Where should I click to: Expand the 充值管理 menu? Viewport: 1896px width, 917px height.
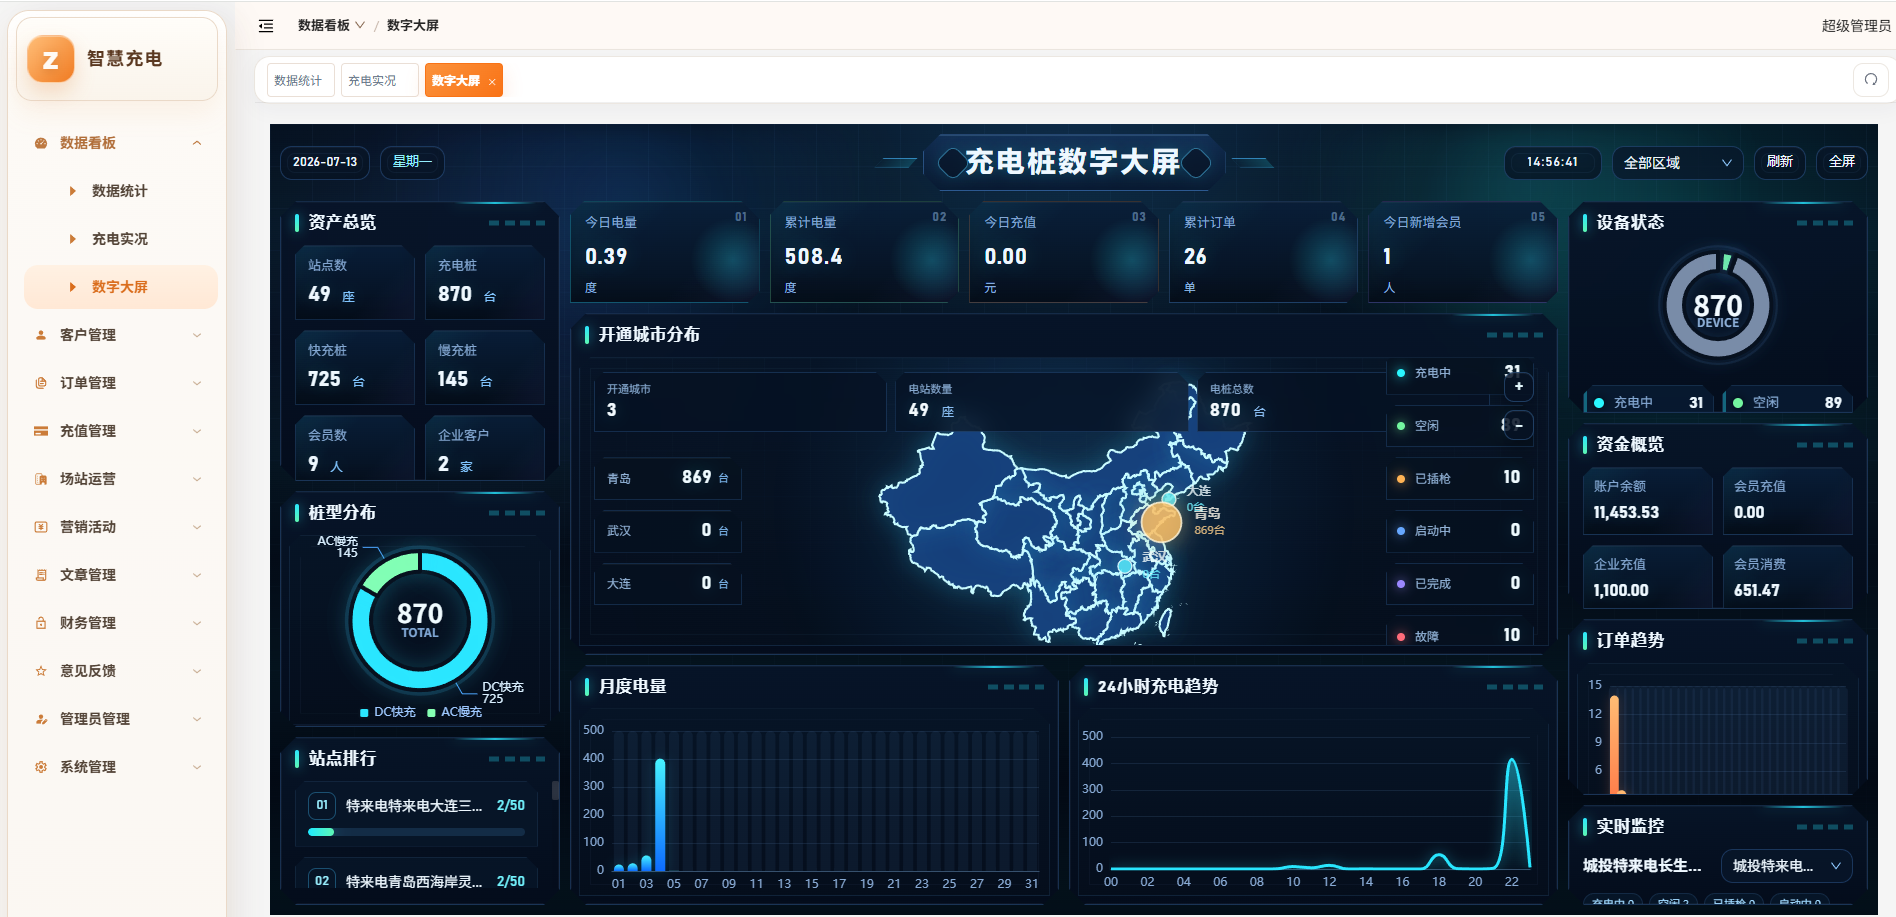[197, 431]
